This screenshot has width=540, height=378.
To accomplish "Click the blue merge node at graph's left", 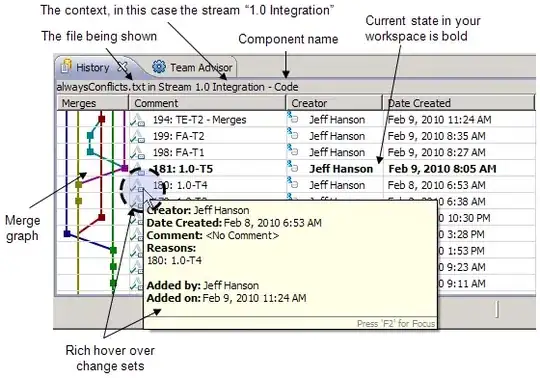I will click(x=67, y=234).
